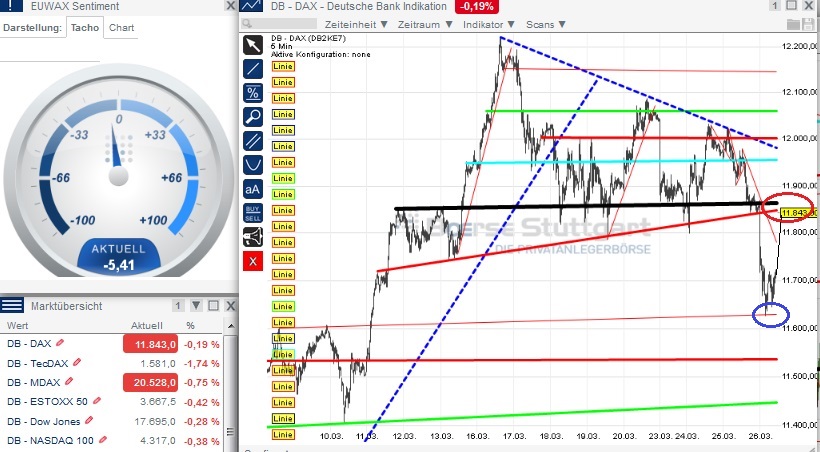Select the aA text annotation tool

[x=253, y=189]
